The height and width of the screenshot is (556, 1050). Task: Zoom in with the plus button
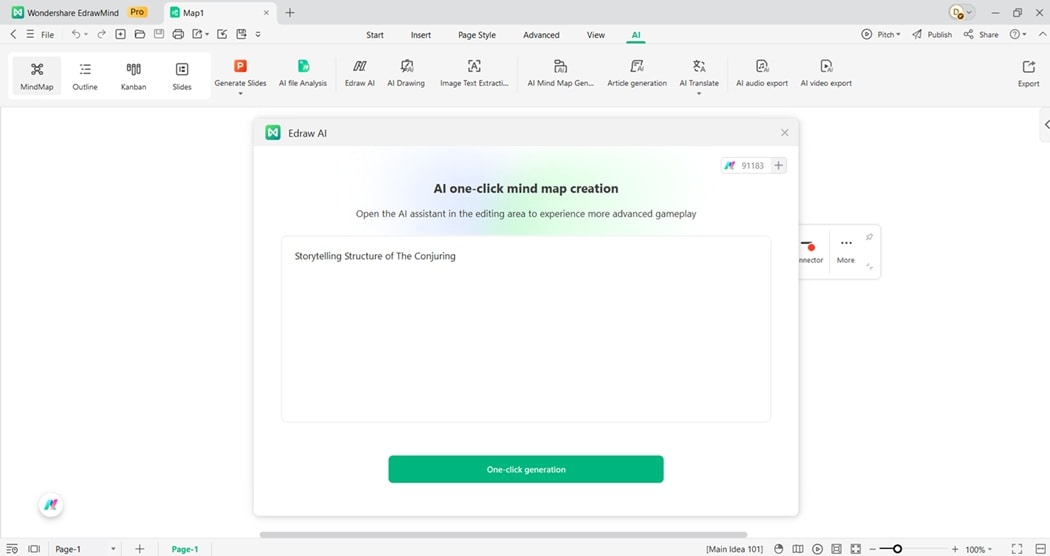click(955, 549)
